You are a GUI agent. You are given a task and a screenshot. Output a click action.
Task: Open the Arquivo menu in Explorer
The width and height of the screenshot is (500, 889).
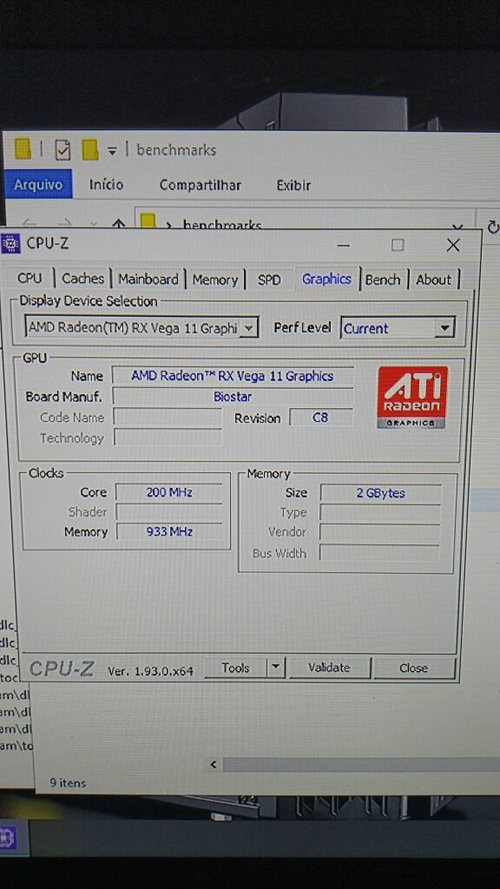39,185
